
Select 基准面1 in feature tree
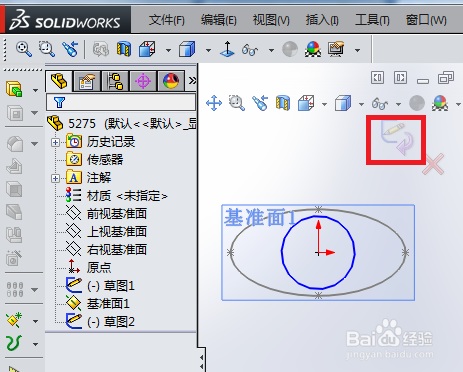coord(108,304)
